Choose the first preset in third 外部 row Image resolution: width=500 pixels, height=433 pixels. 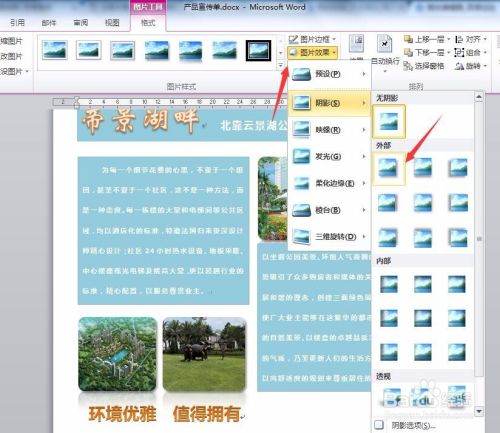coord(388,237)
